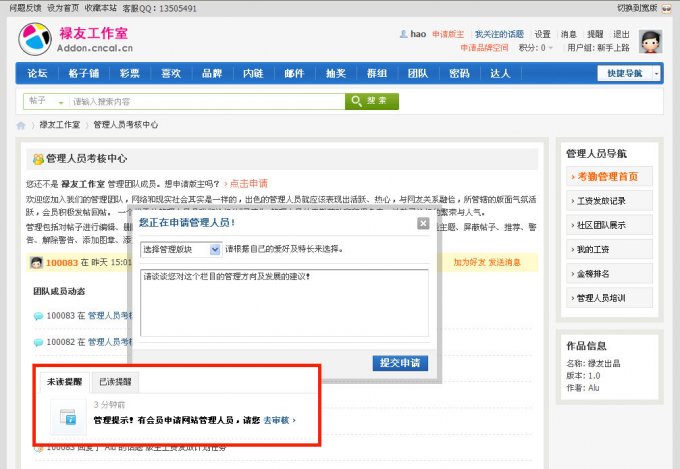Open 金榜排名 in sidebar
680x469 pixels.
609,274
